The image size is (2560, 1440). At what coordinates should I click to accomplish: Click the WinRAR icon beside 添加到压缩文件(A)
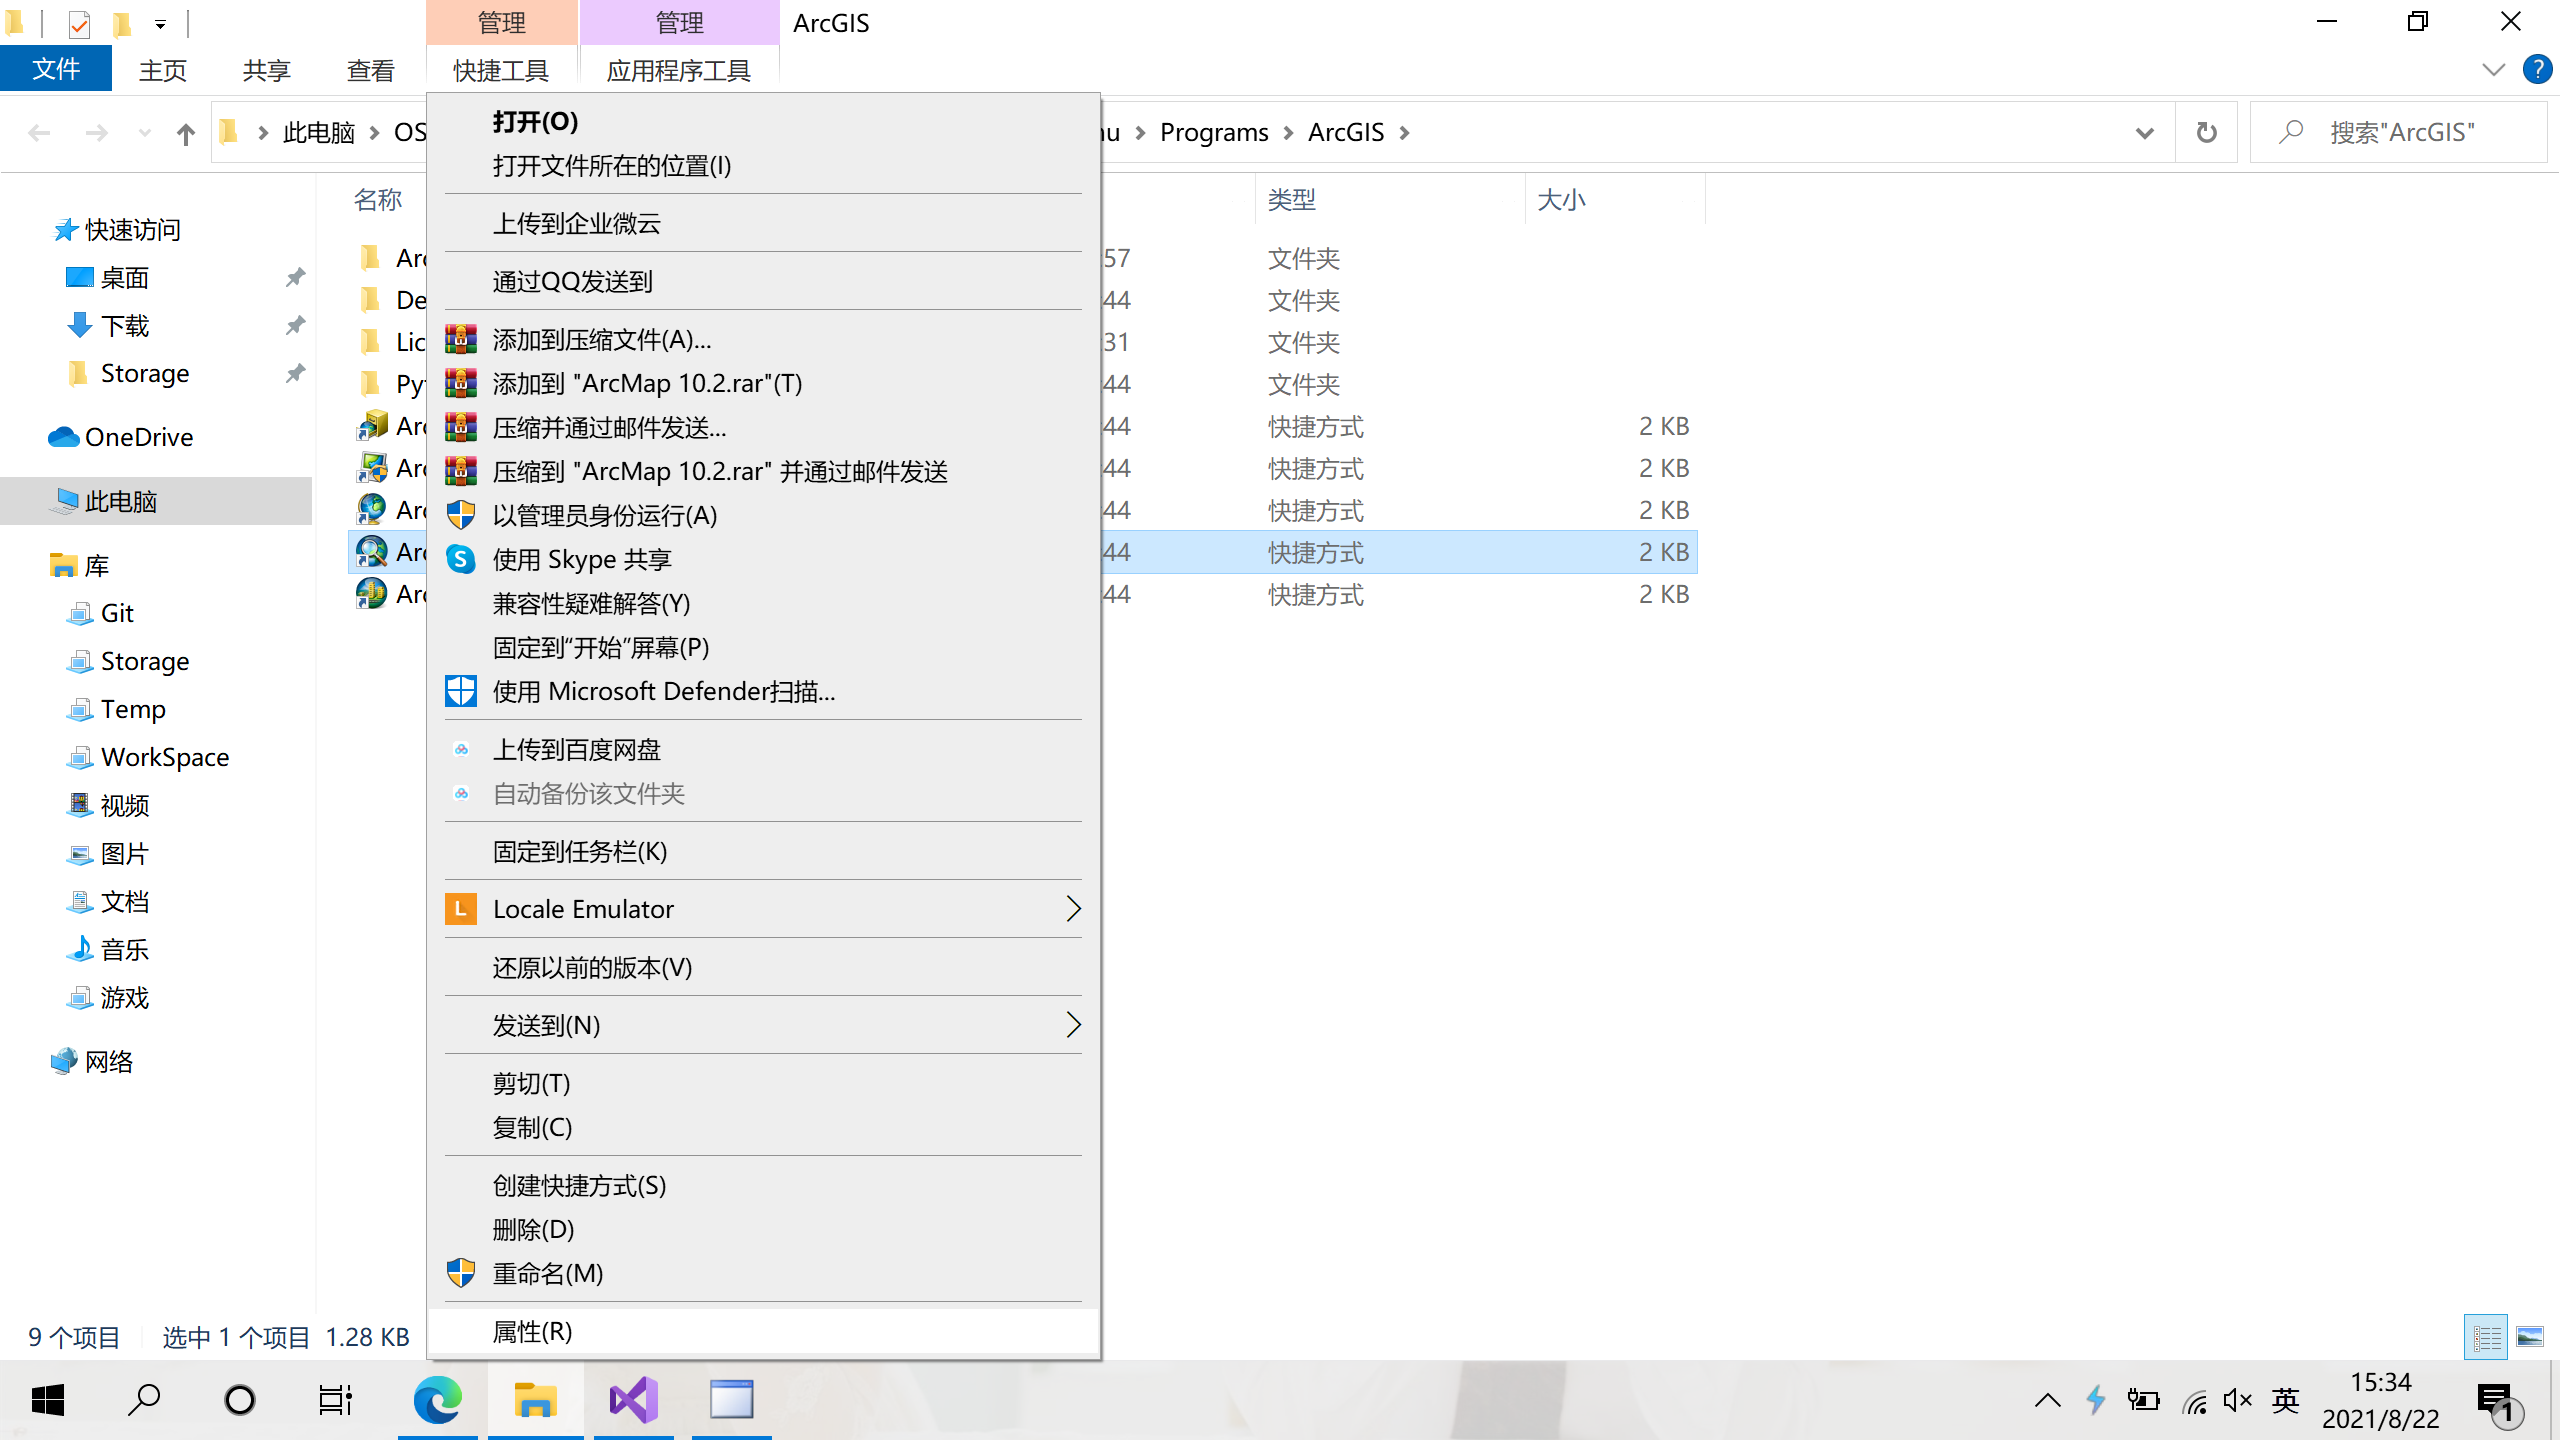tap(461, 340)
